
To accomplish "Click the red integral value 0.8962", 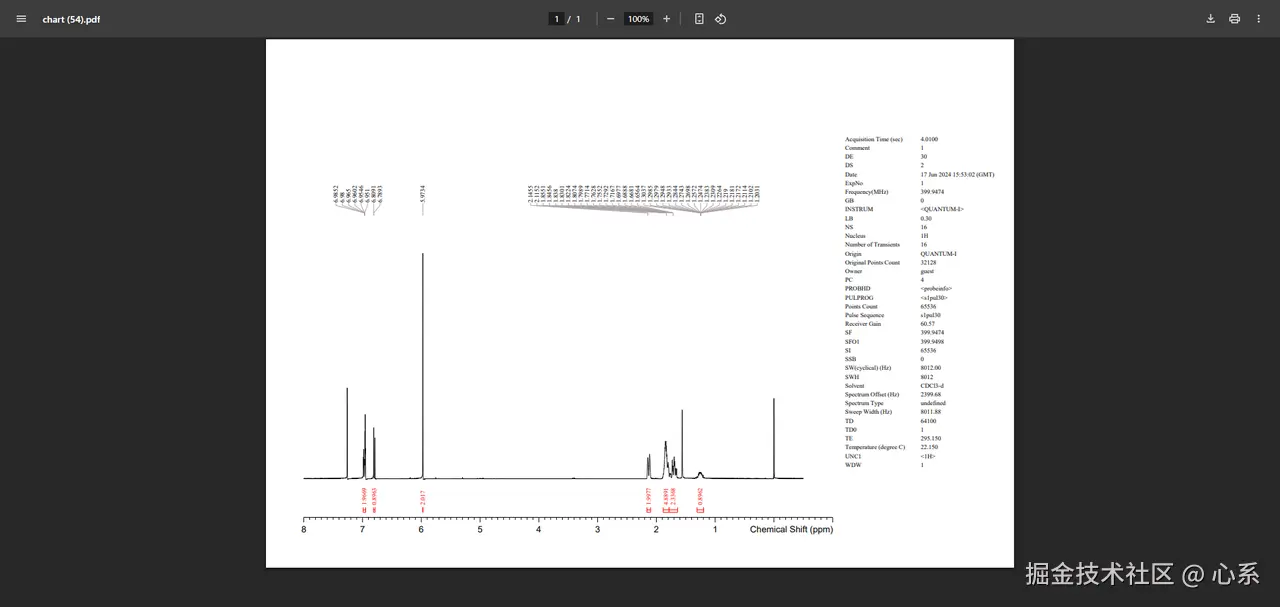I will pos(701,497).
